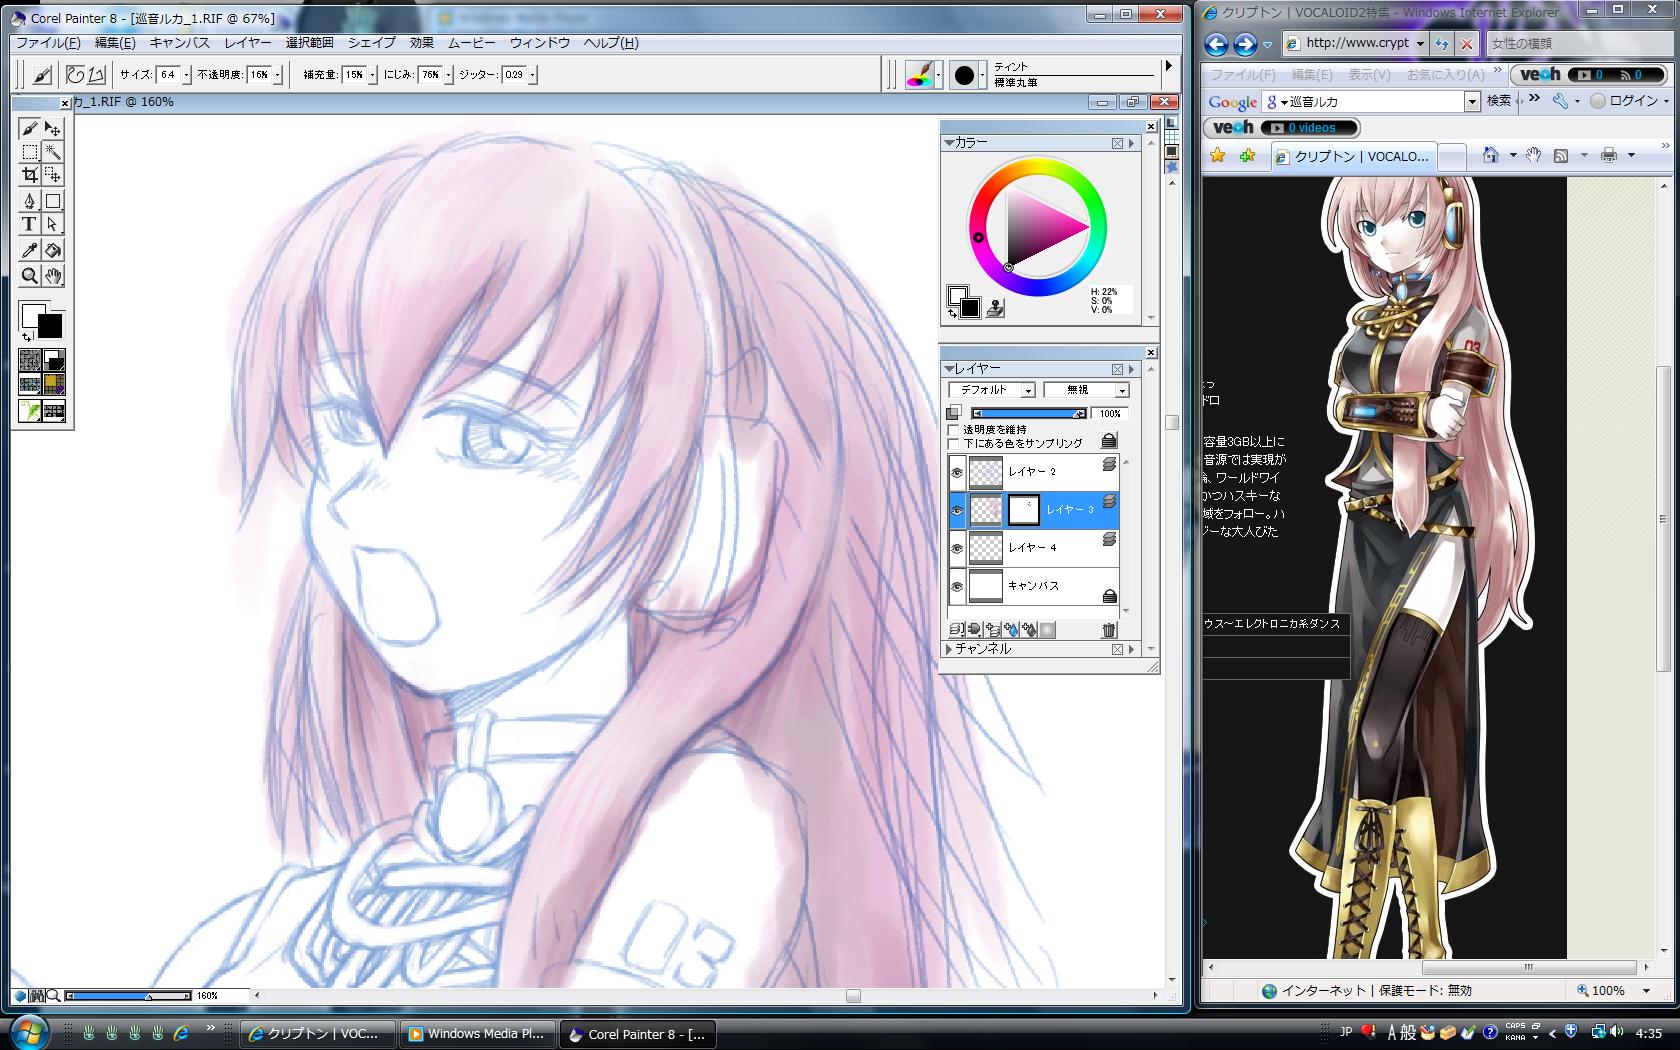Screen dimensions: 1680x1050
Task: Click the IE Favorites star icon
Action: click(x=1217, y=155)
